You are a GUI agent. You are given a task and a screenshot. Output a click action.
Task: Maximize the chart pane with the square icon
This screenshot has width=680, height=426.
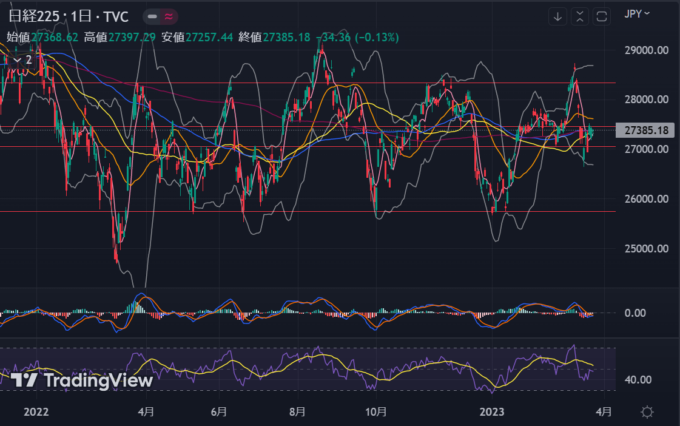click(x=602, y=16)
